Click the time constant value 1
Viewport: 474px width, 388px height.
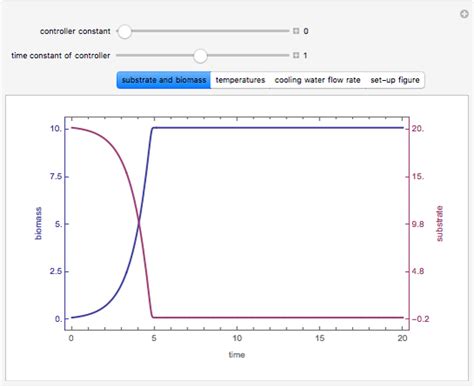point(305,55)
